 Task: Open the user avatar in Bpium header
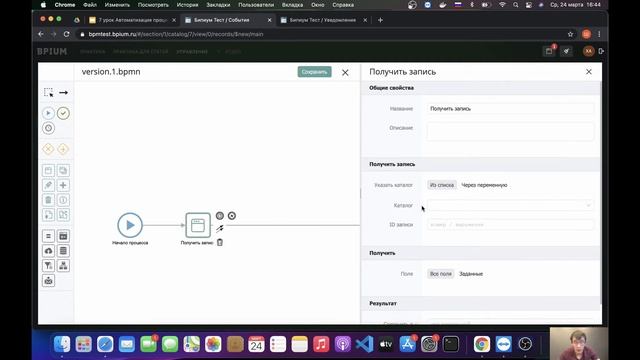pos(588,51)
